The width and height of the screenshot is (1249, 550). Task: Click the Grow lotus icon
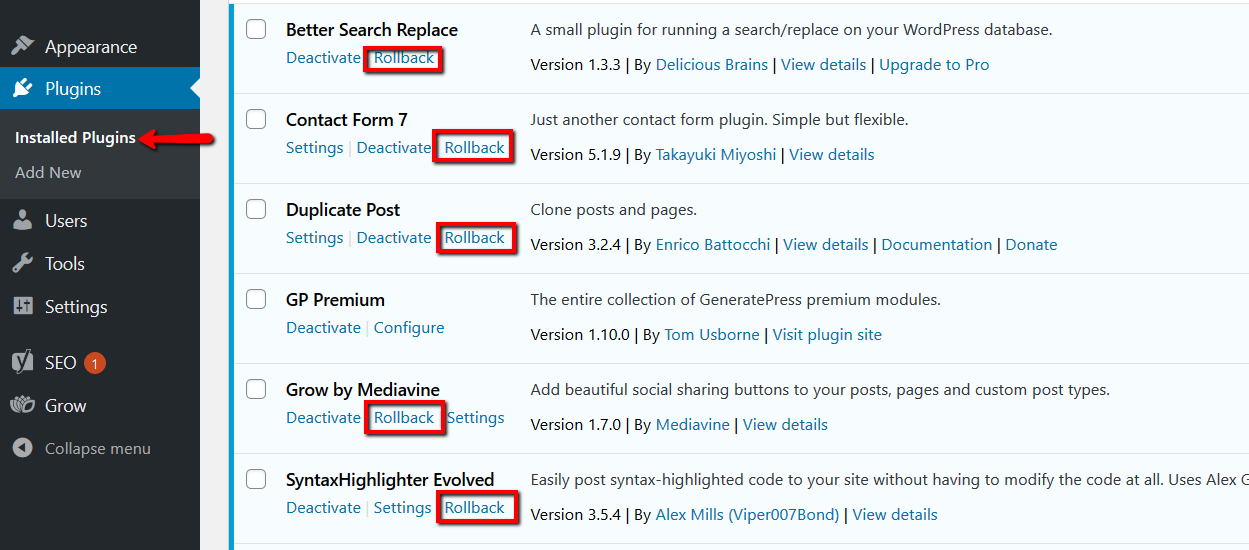click(x=23, y=406)
